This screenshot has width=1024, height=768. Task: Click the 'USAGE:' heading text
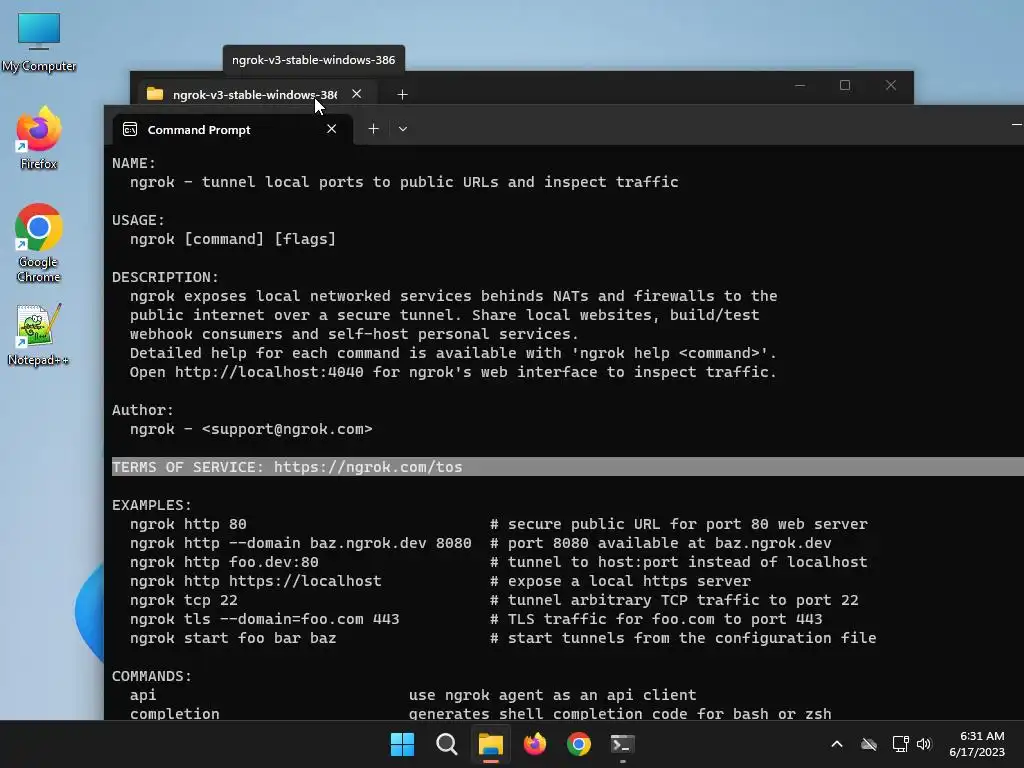(138, 220)
